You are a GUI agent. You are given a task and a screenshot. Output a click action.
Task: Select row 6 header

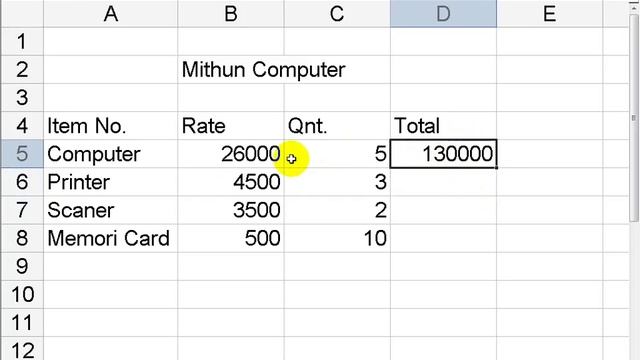point(22,182)
